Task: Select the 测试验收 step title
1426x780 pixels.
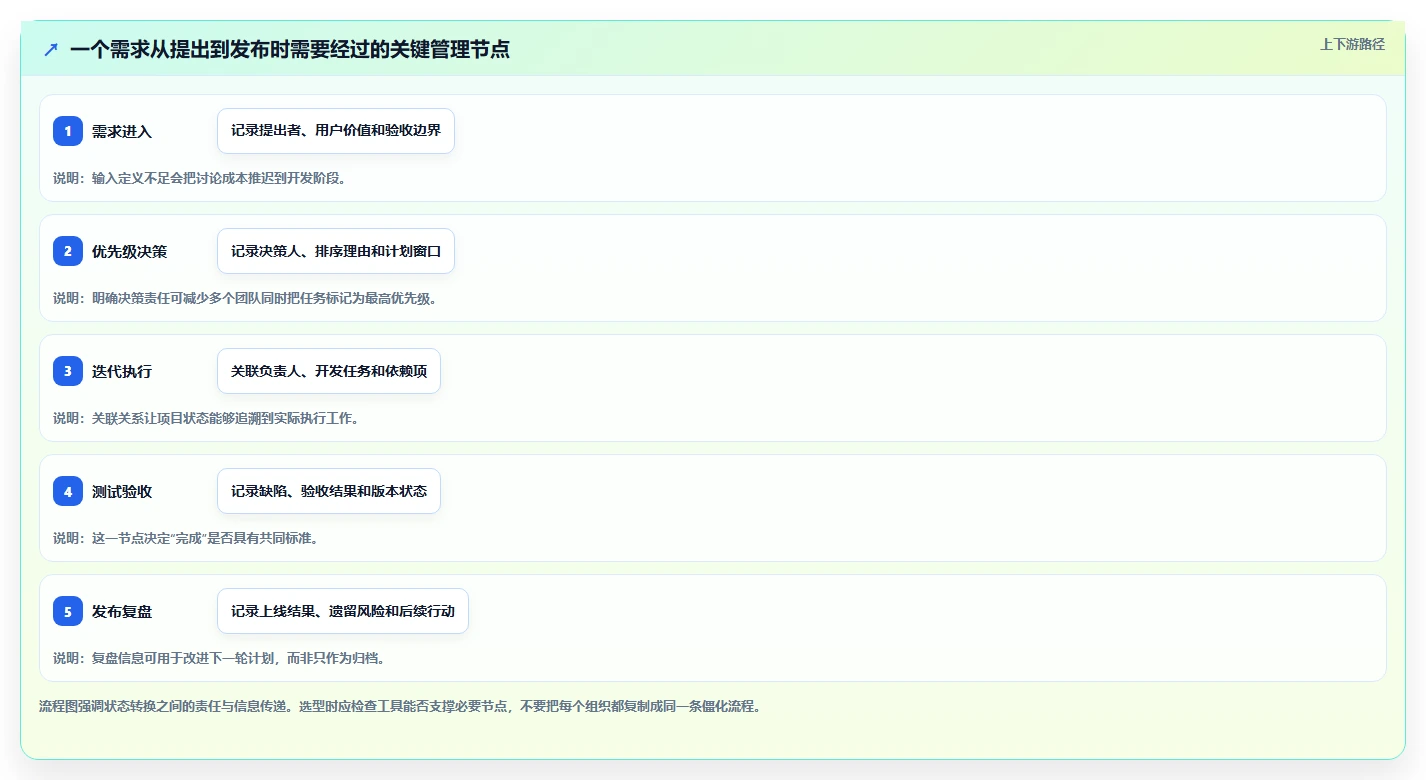Action: (122, 492)
